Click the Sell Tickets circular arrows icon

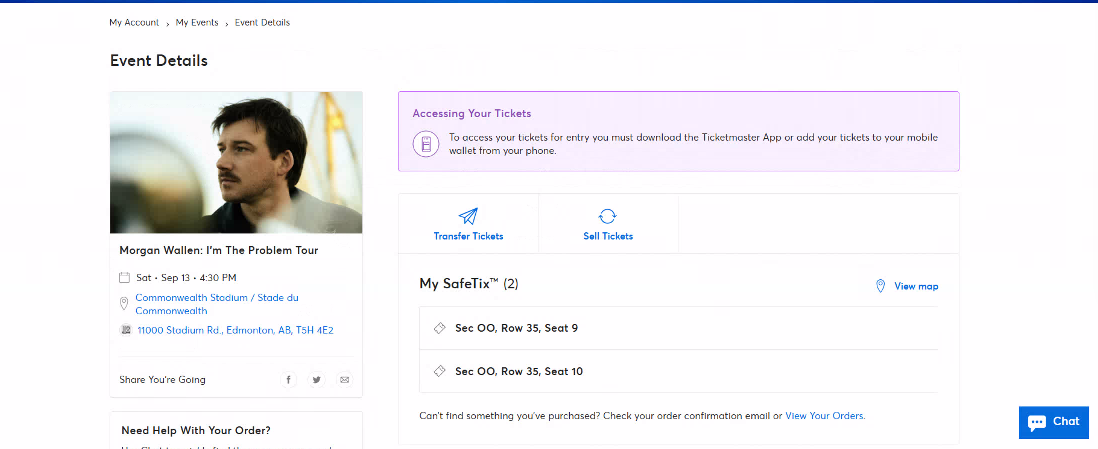[608, 216]
